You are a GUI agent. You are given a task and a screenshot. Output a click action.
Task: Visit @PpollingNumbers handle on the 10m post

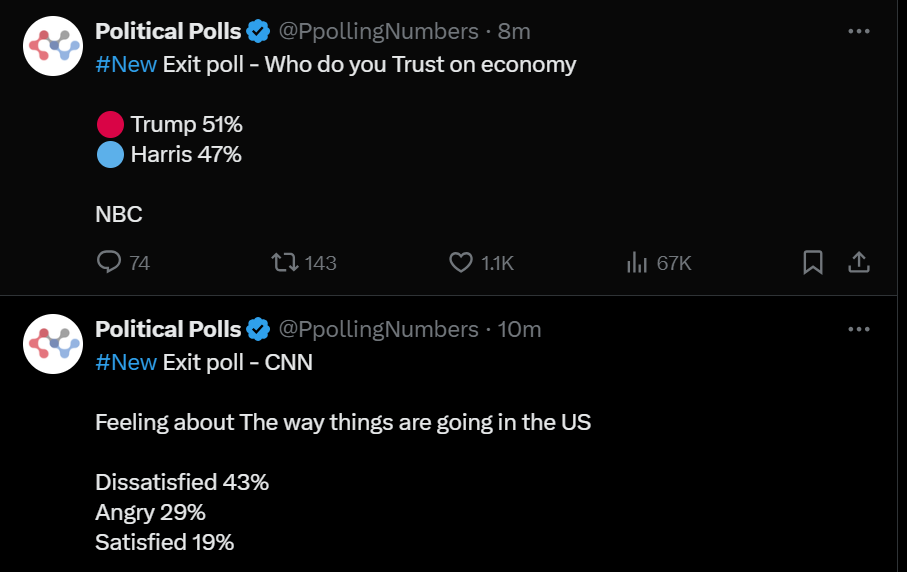click(377, 329)
